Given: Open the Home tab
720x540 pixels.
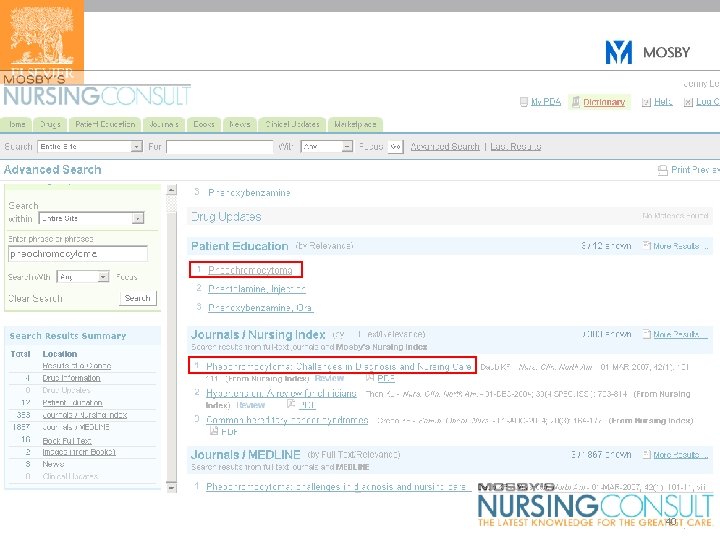Looking at the screenshot, I should [16, 124].
